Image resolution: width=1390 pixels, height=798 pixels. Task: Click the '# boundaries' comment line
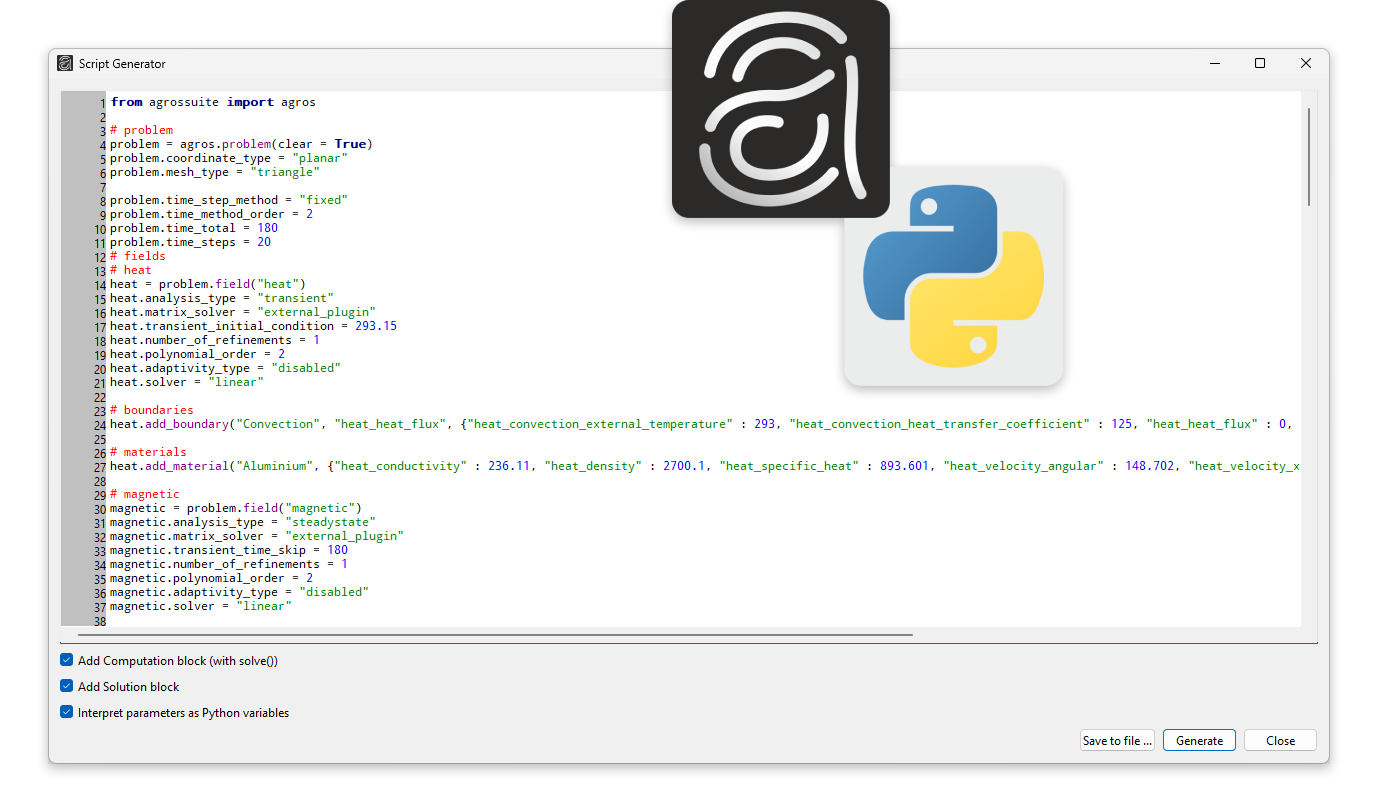(152, 410)
